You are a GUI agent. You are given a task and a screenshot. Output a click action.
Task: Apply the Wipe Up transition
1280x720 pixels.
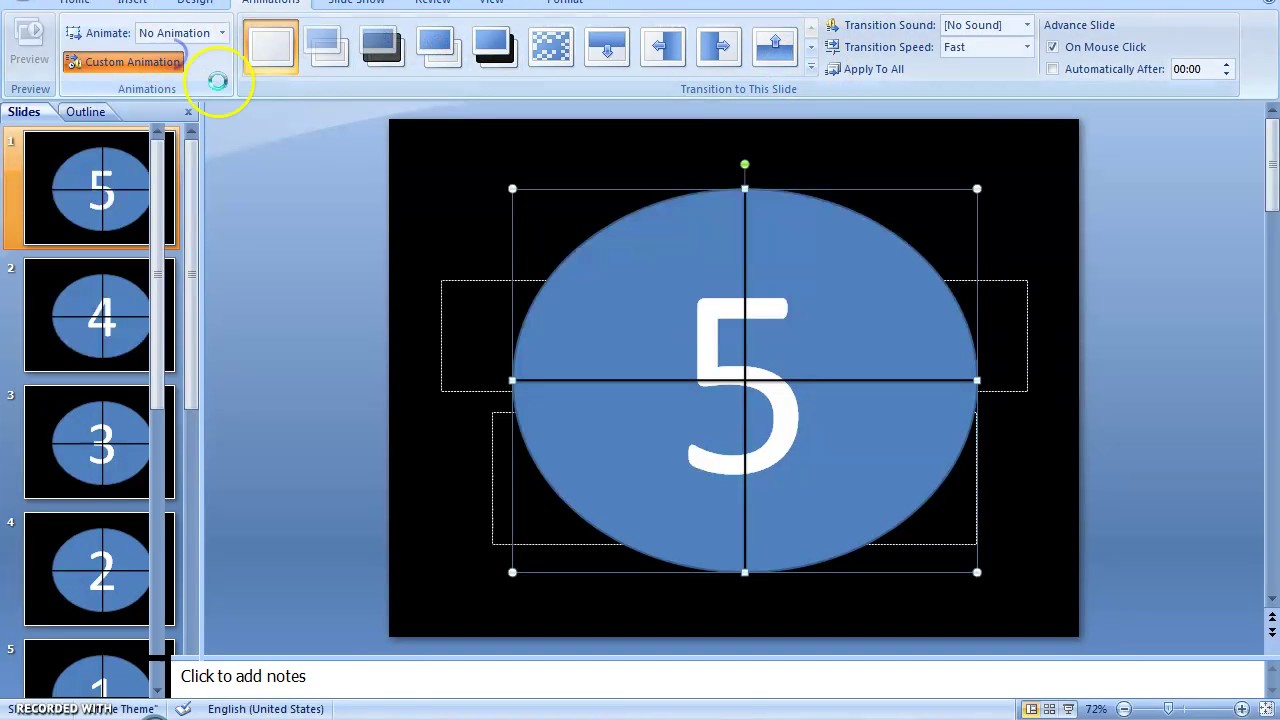(774, 47)
